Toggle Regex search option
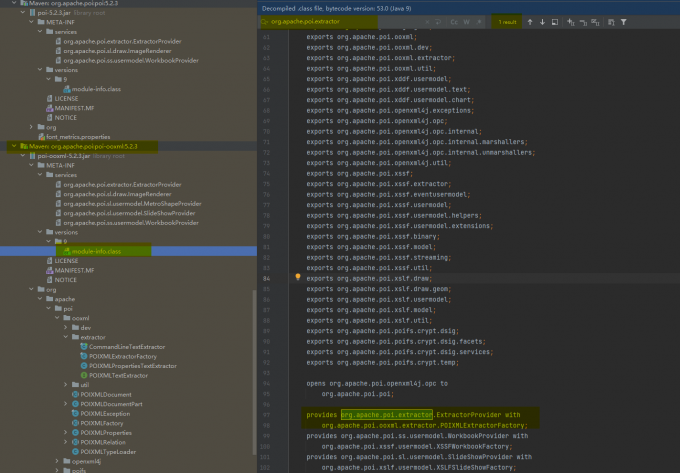 point(479,22)
